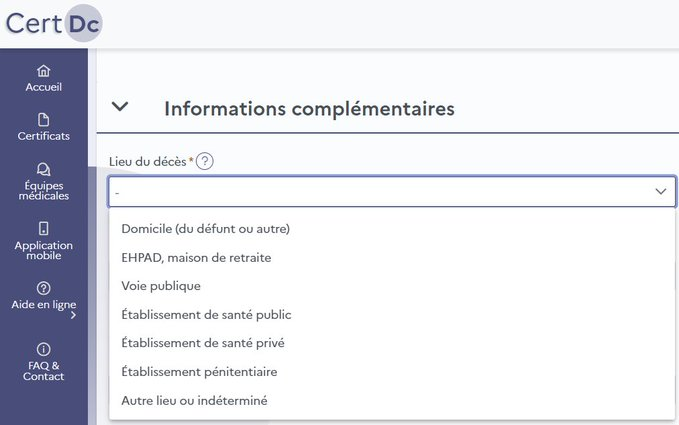Choose Autre lieu ou indéterminé
Screen dimensions: 679x425
194,400
